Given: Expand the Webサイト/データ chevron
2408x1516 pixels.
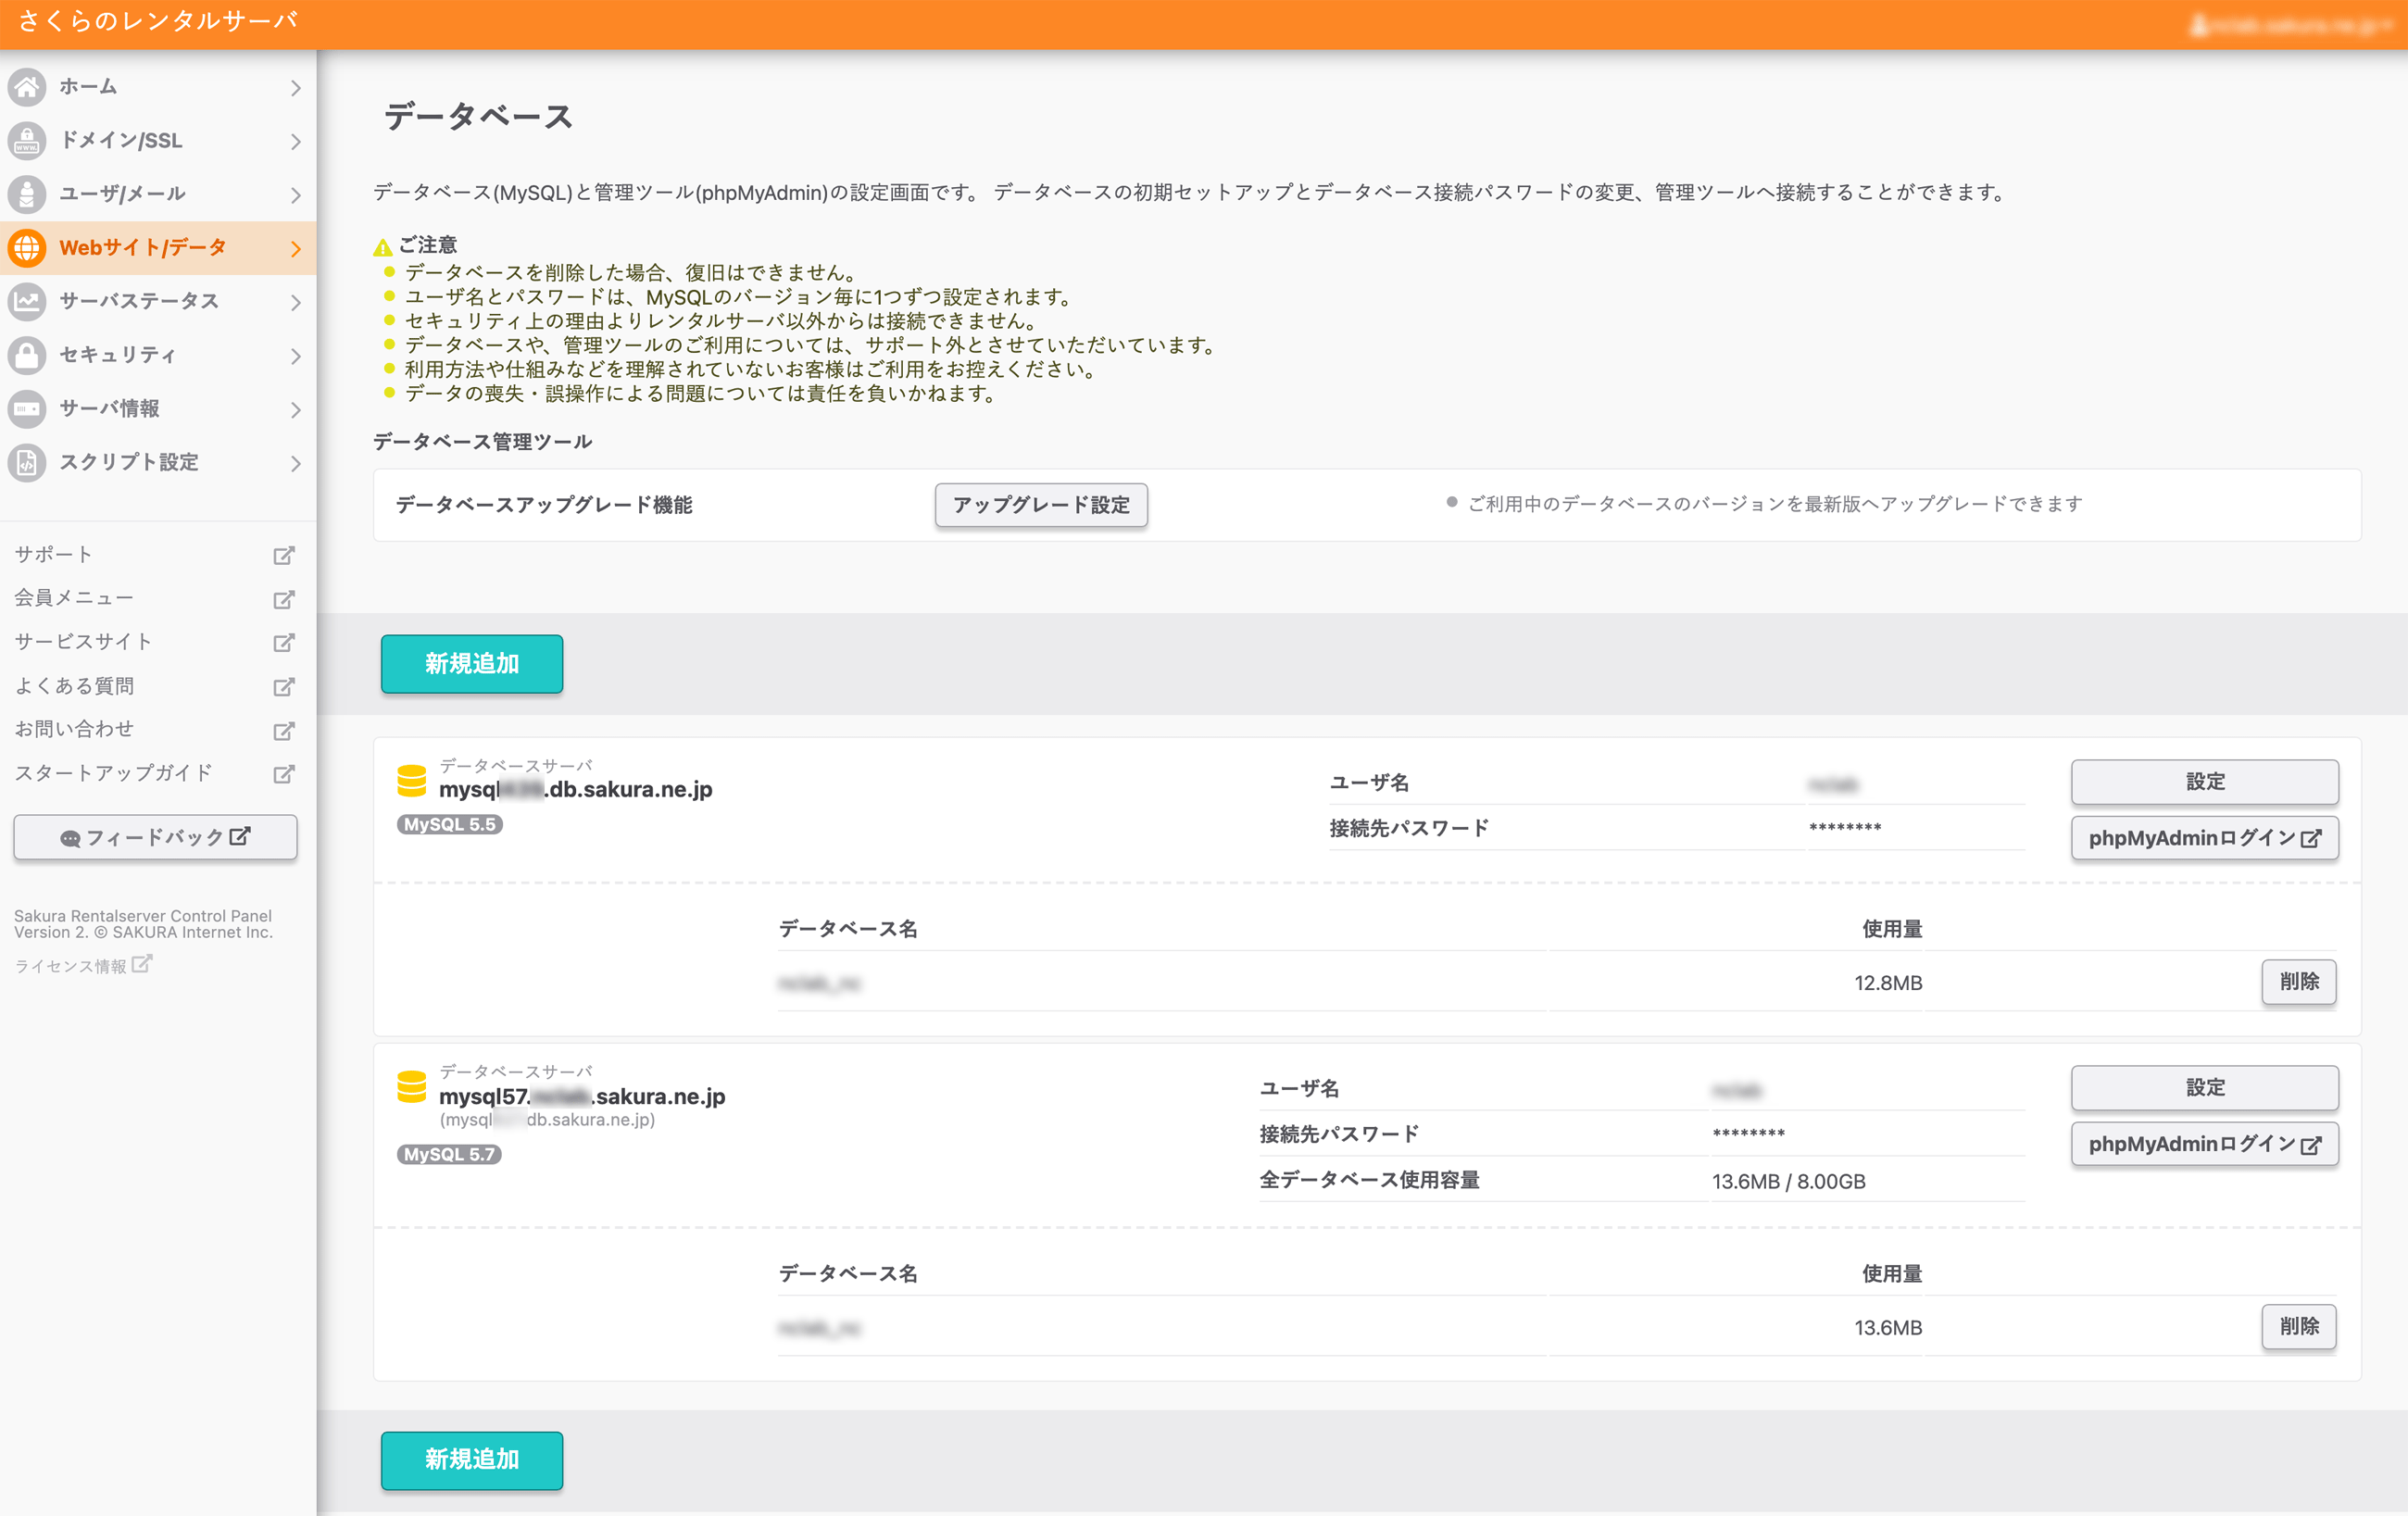Looking at the screenshot, I should point(295,249).
